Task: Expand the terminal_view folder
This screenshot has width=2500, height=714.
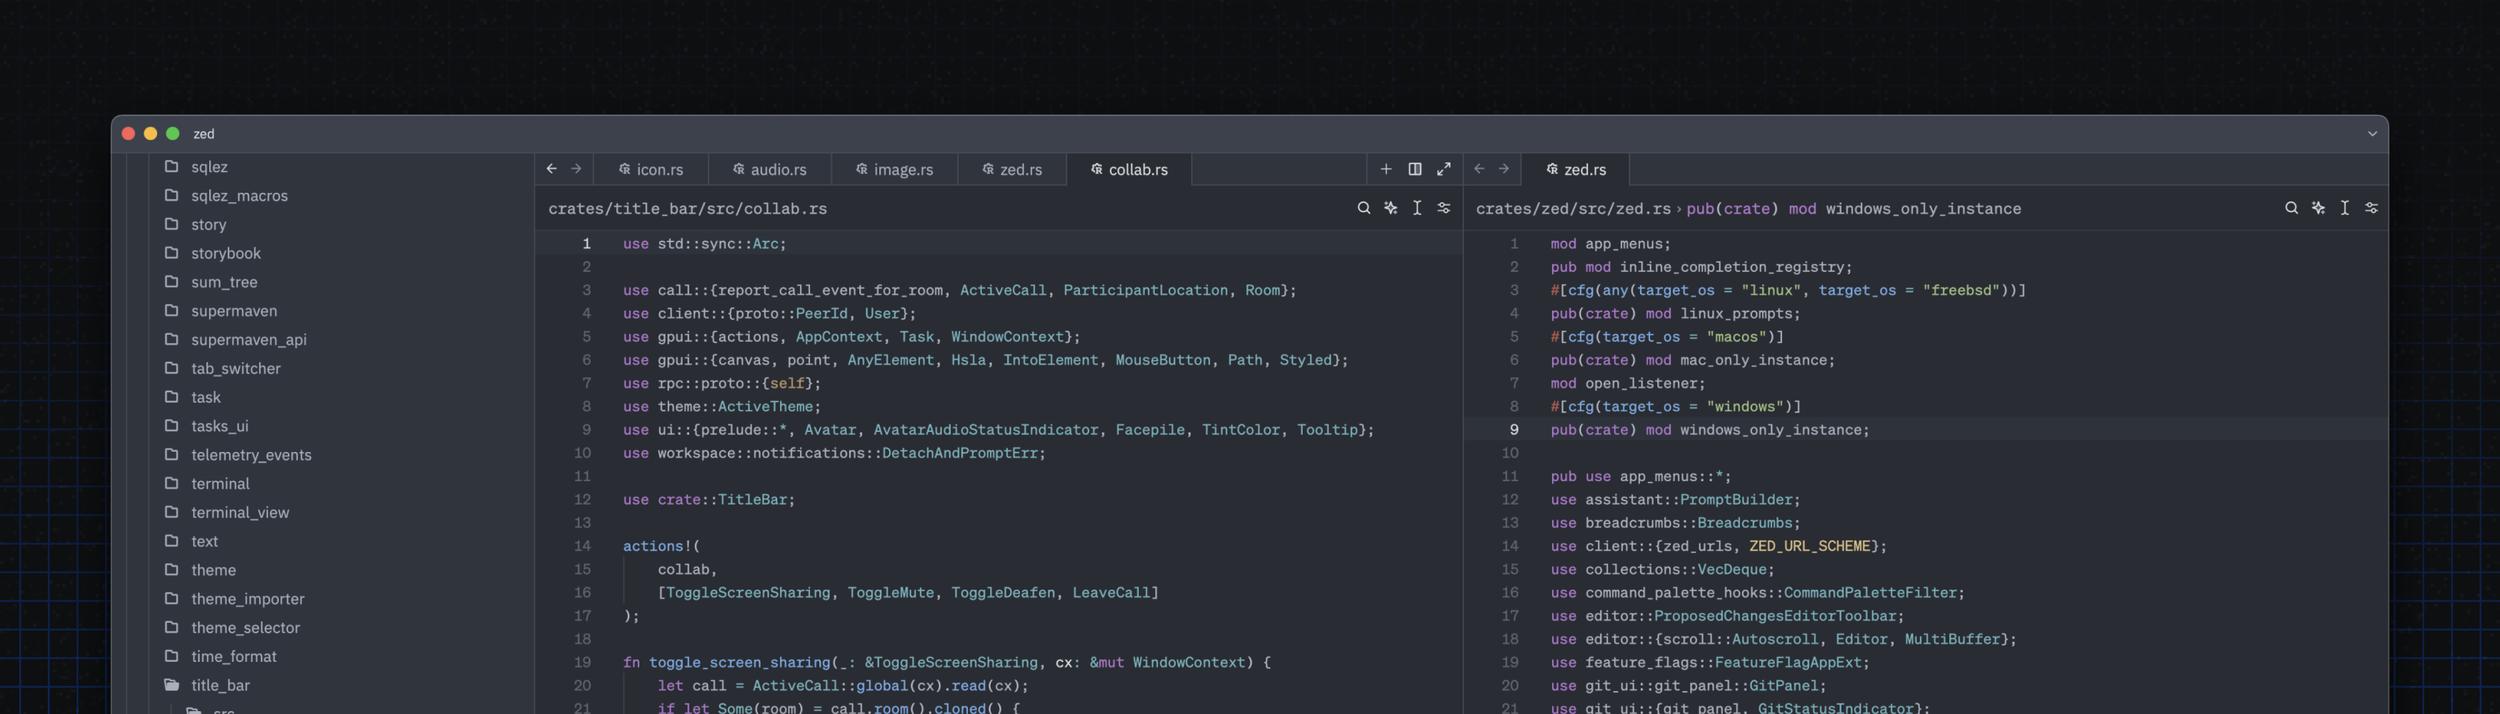Action: 240,512
